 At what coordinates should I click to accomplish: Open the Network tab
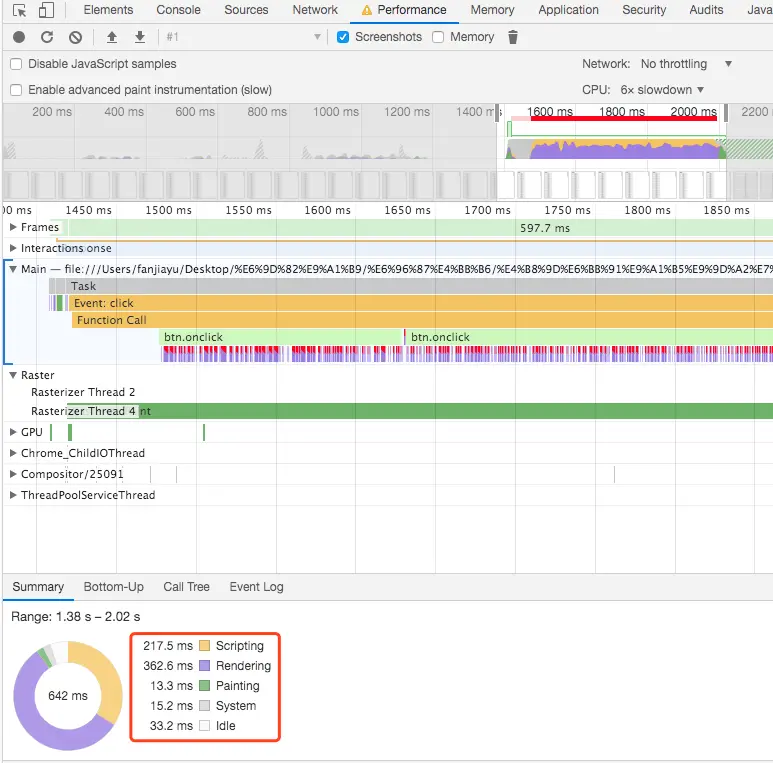point(315,10)
